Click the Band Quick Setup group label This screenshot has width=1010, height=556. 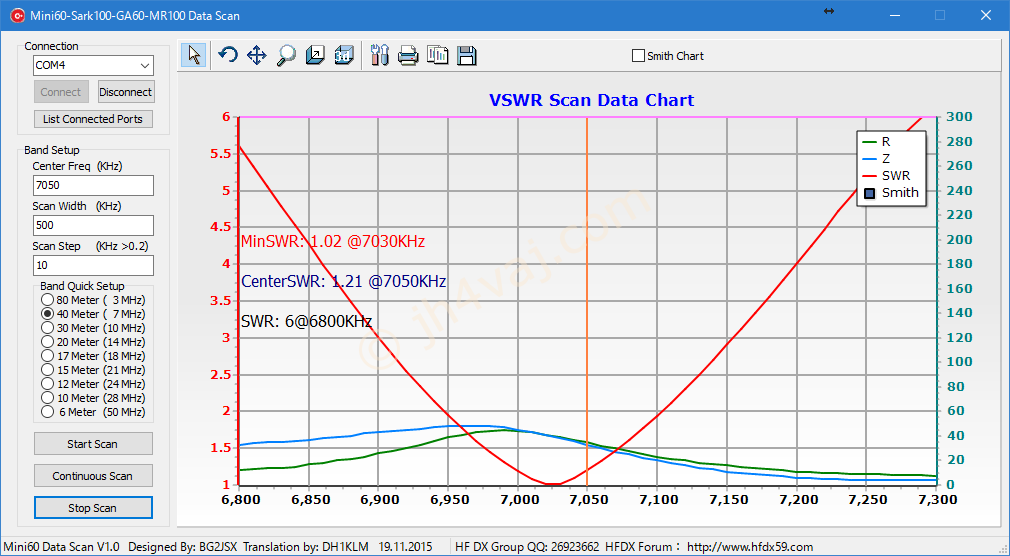click(82, 286)
